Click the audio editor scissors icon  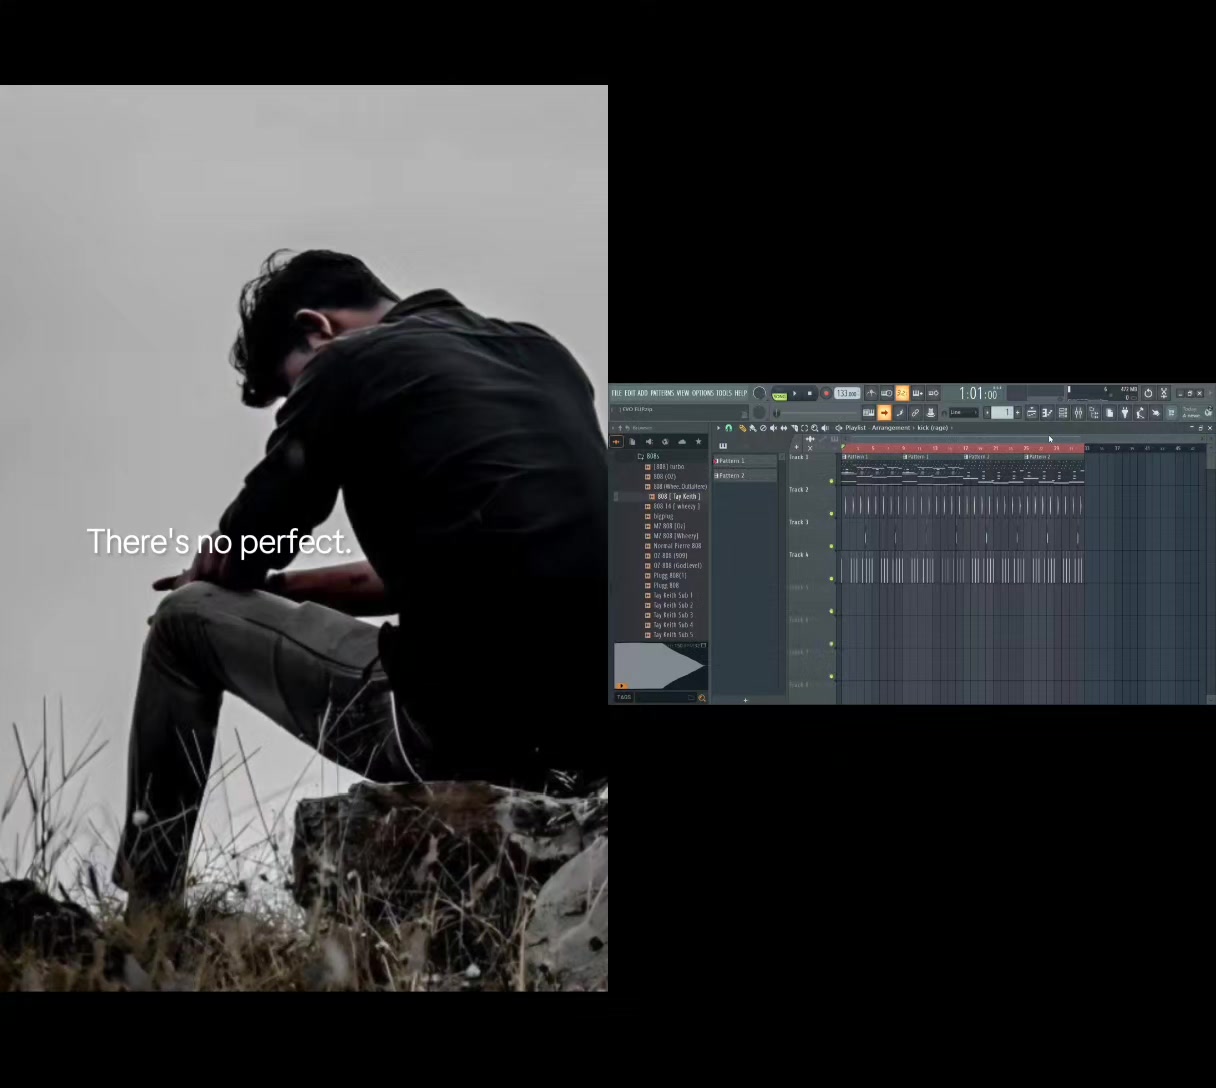pos(1164,393)
